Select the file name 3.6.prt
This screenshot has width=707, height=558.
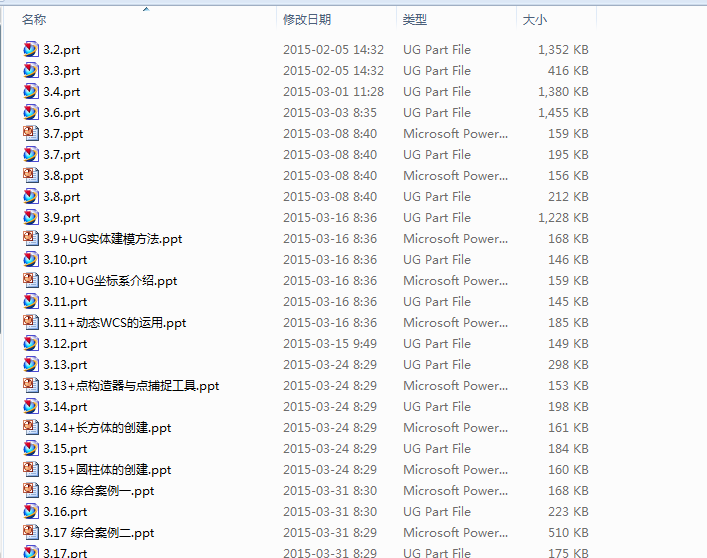62,113
